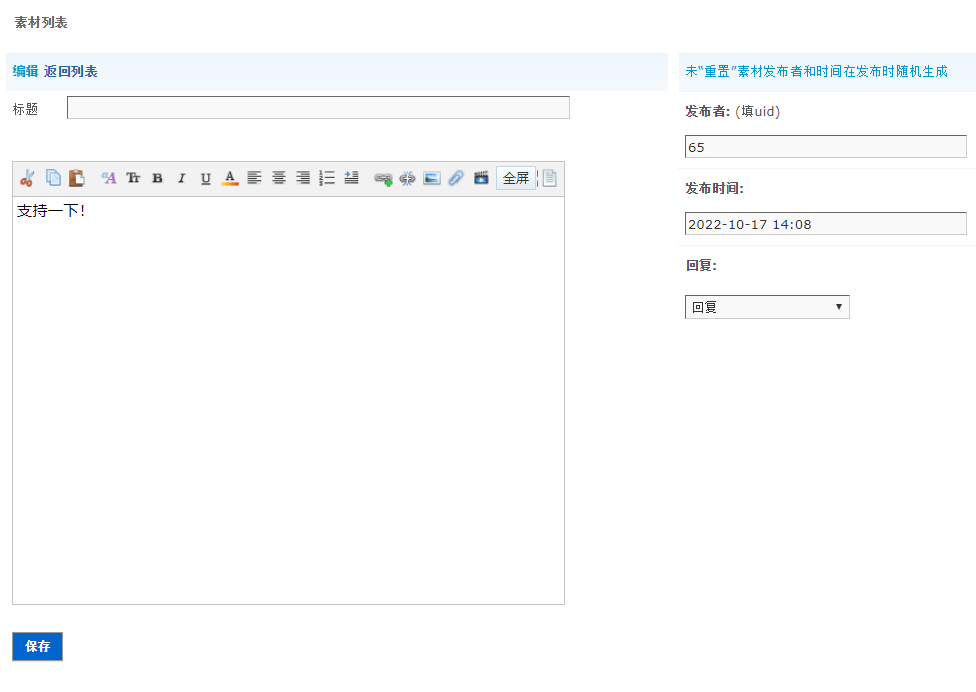Click the 发布者: label
This screenshot has height=692, width=976.
(x=708, y=111)
